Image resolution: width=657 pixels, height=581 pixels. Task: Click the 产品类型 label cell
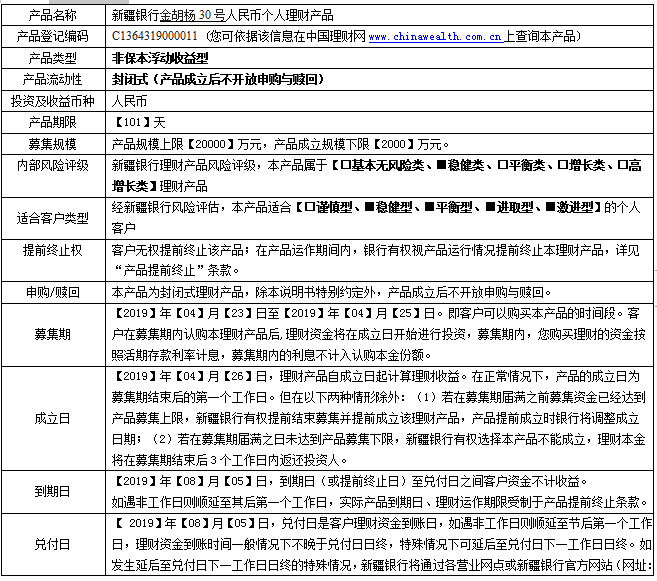pos(53,58)
